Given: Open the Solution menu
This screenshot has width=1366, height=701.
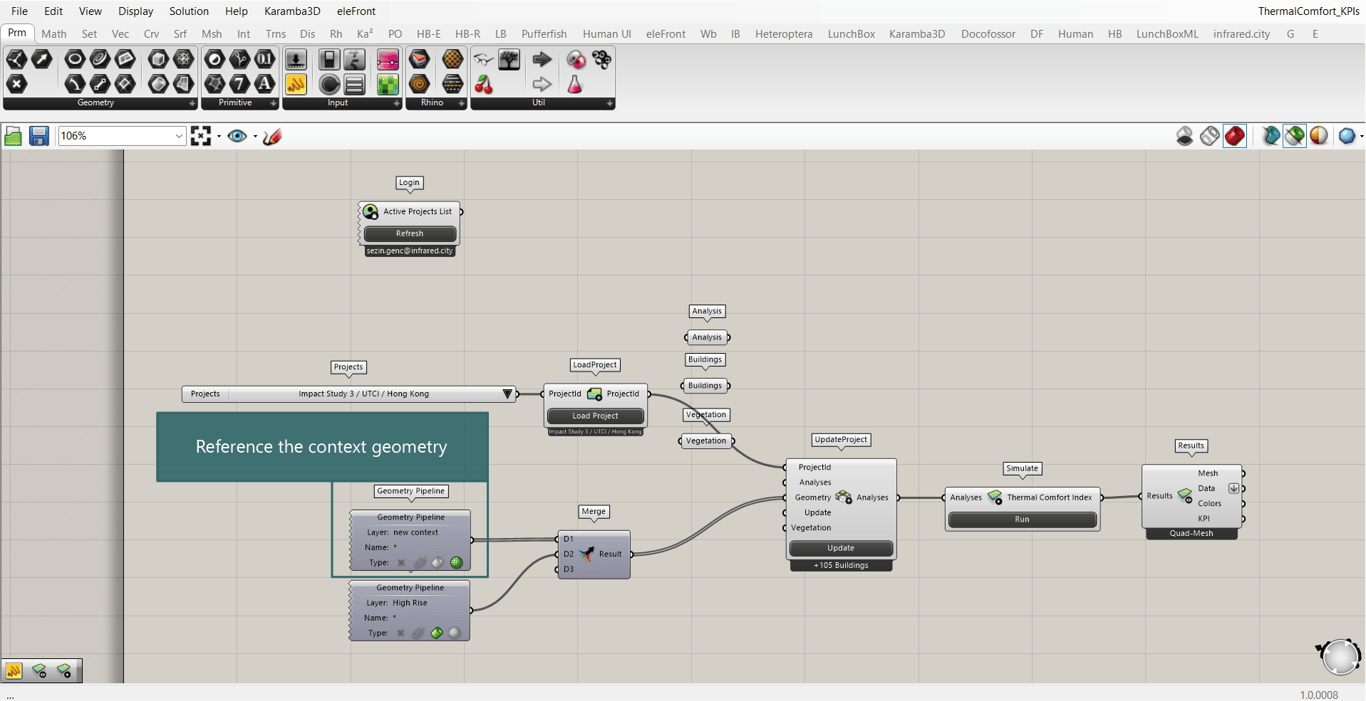Looking at the screenshot, I should click(x=188, y=11).
